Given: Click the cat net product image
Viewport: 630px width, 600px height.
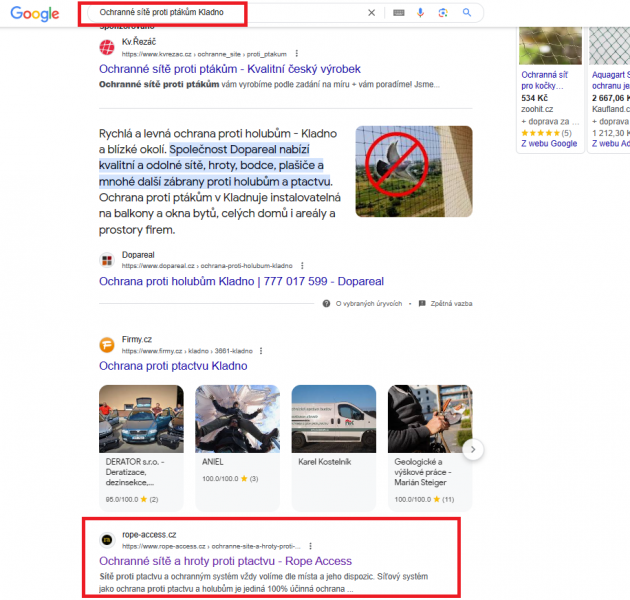Looking at the screenshot, I should coord(550,45).
